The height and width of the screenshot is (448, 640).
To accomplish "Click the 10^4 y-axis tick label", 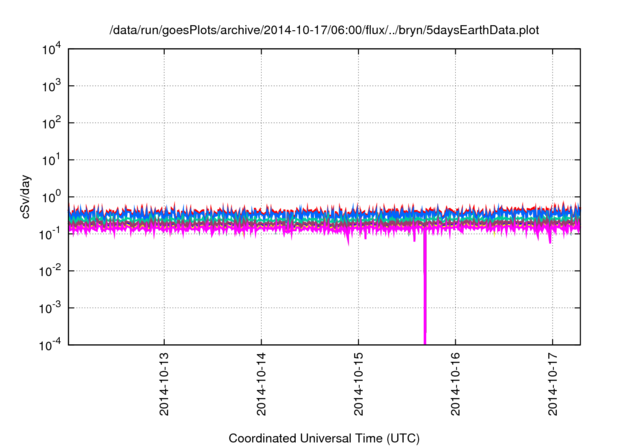I will [x=52, y=50].
